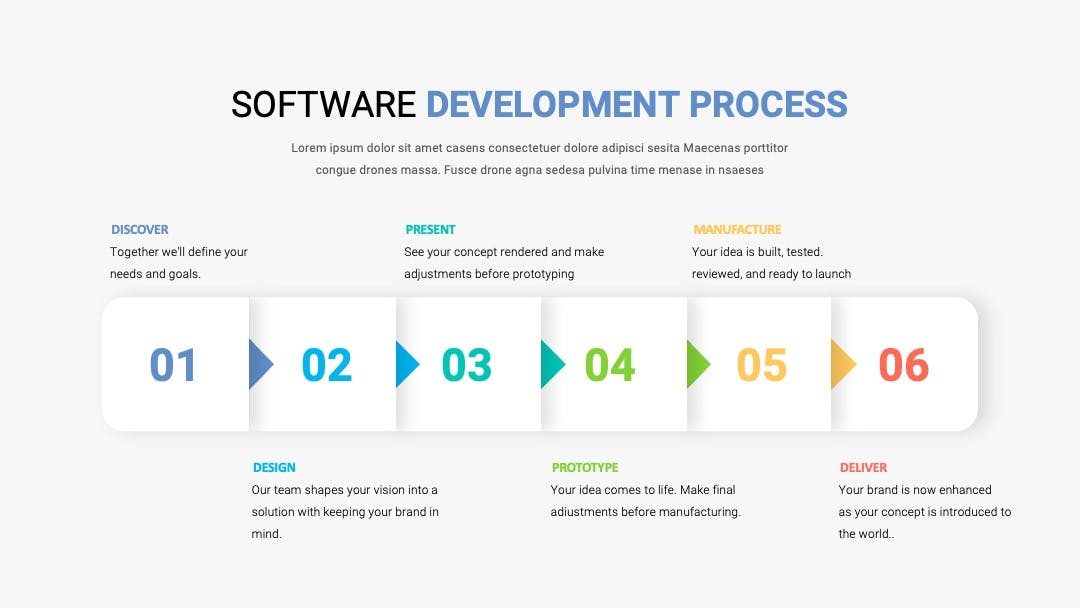Select the number 02 step
The height and width of the screenshot is (608, 1080).
tap(326, 365)
